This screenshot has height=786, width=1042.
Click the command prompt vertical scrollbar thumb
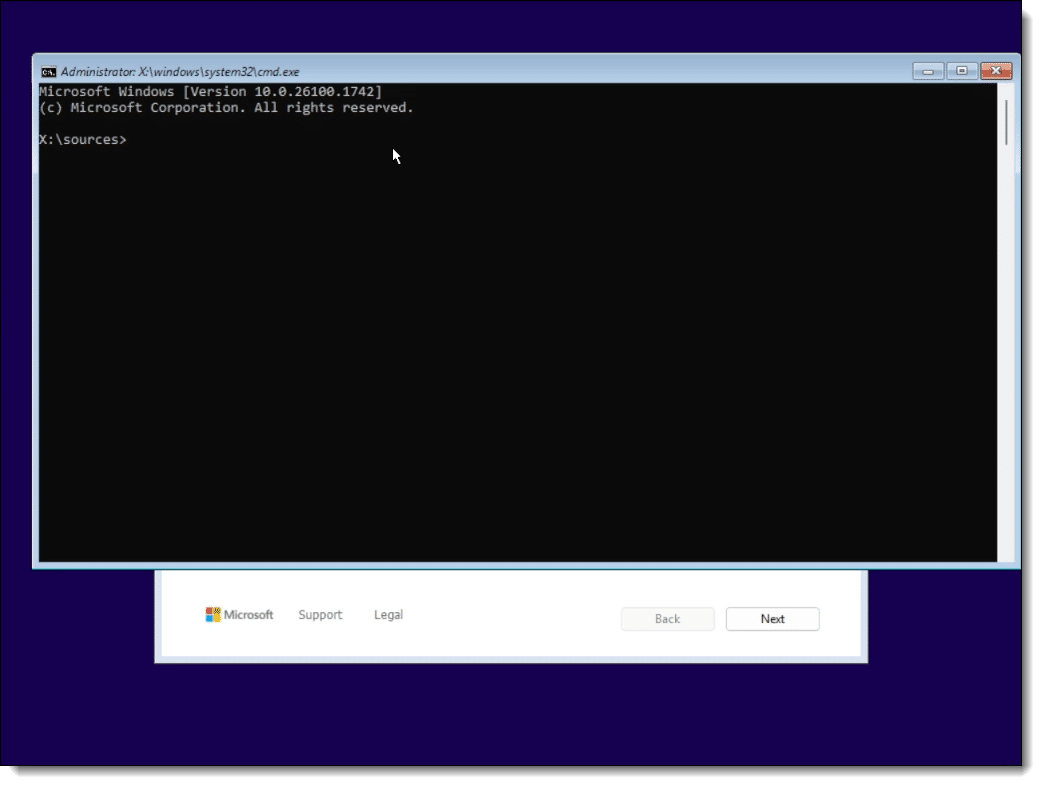[x=1006, y=122]
